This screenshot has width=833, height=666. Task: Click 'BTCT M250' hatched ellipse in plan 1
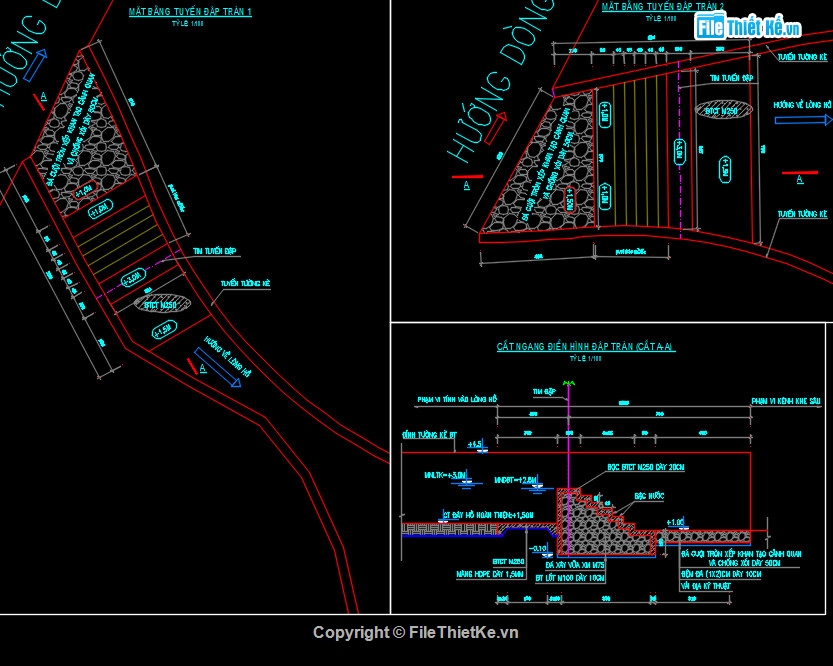[x=162, y=304]
